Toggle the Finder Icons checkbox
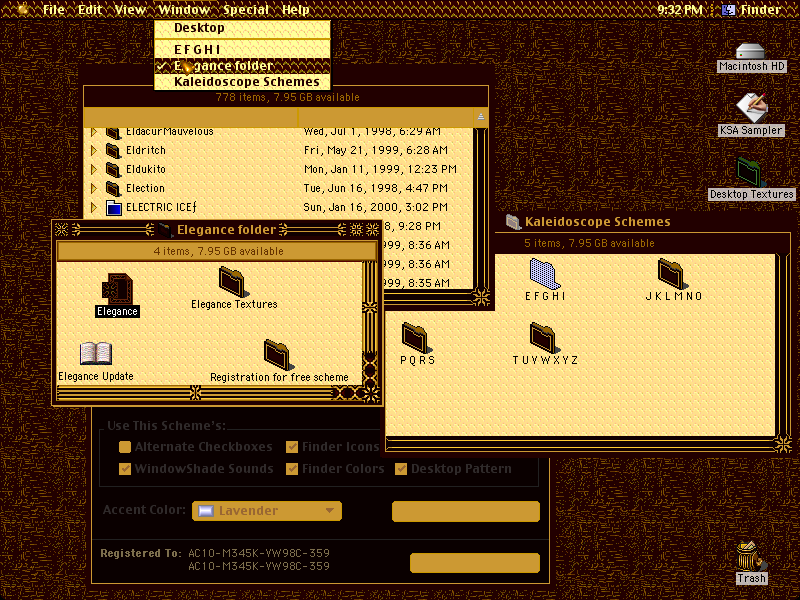This screenshot has height=600, width=800. click(292, 447)
